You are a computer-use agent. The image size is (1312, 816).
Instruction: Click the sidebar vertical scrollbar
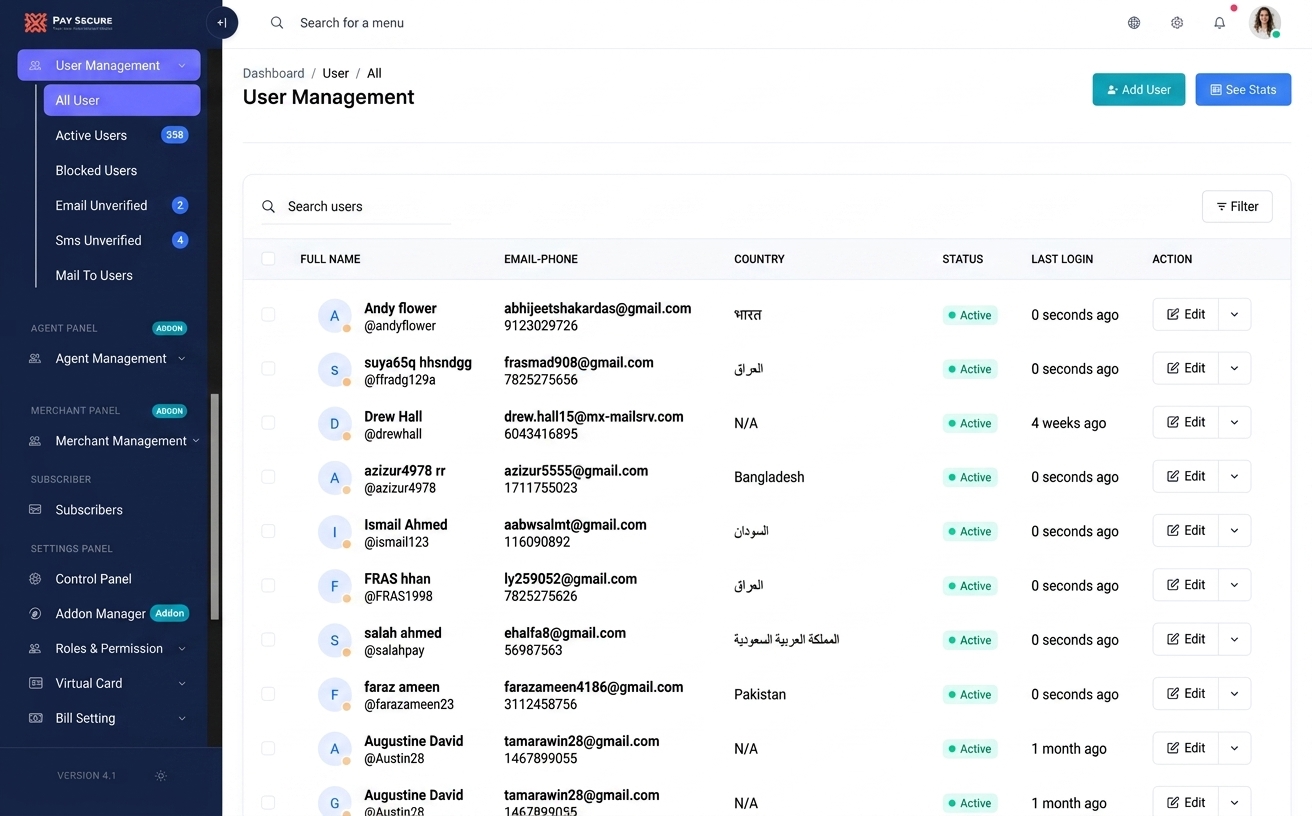(215, 507)
